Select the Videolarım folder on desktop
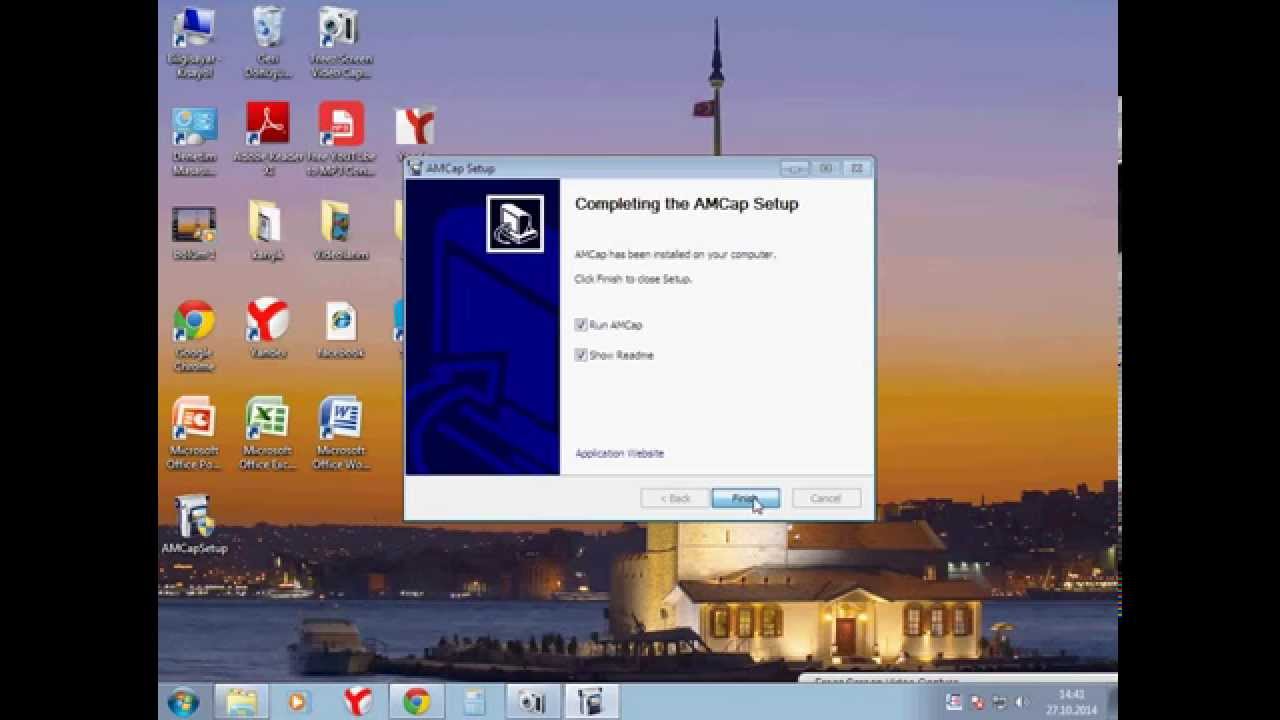The height and width of the screenshot is (720, 1280). click(x=341, y=231)
